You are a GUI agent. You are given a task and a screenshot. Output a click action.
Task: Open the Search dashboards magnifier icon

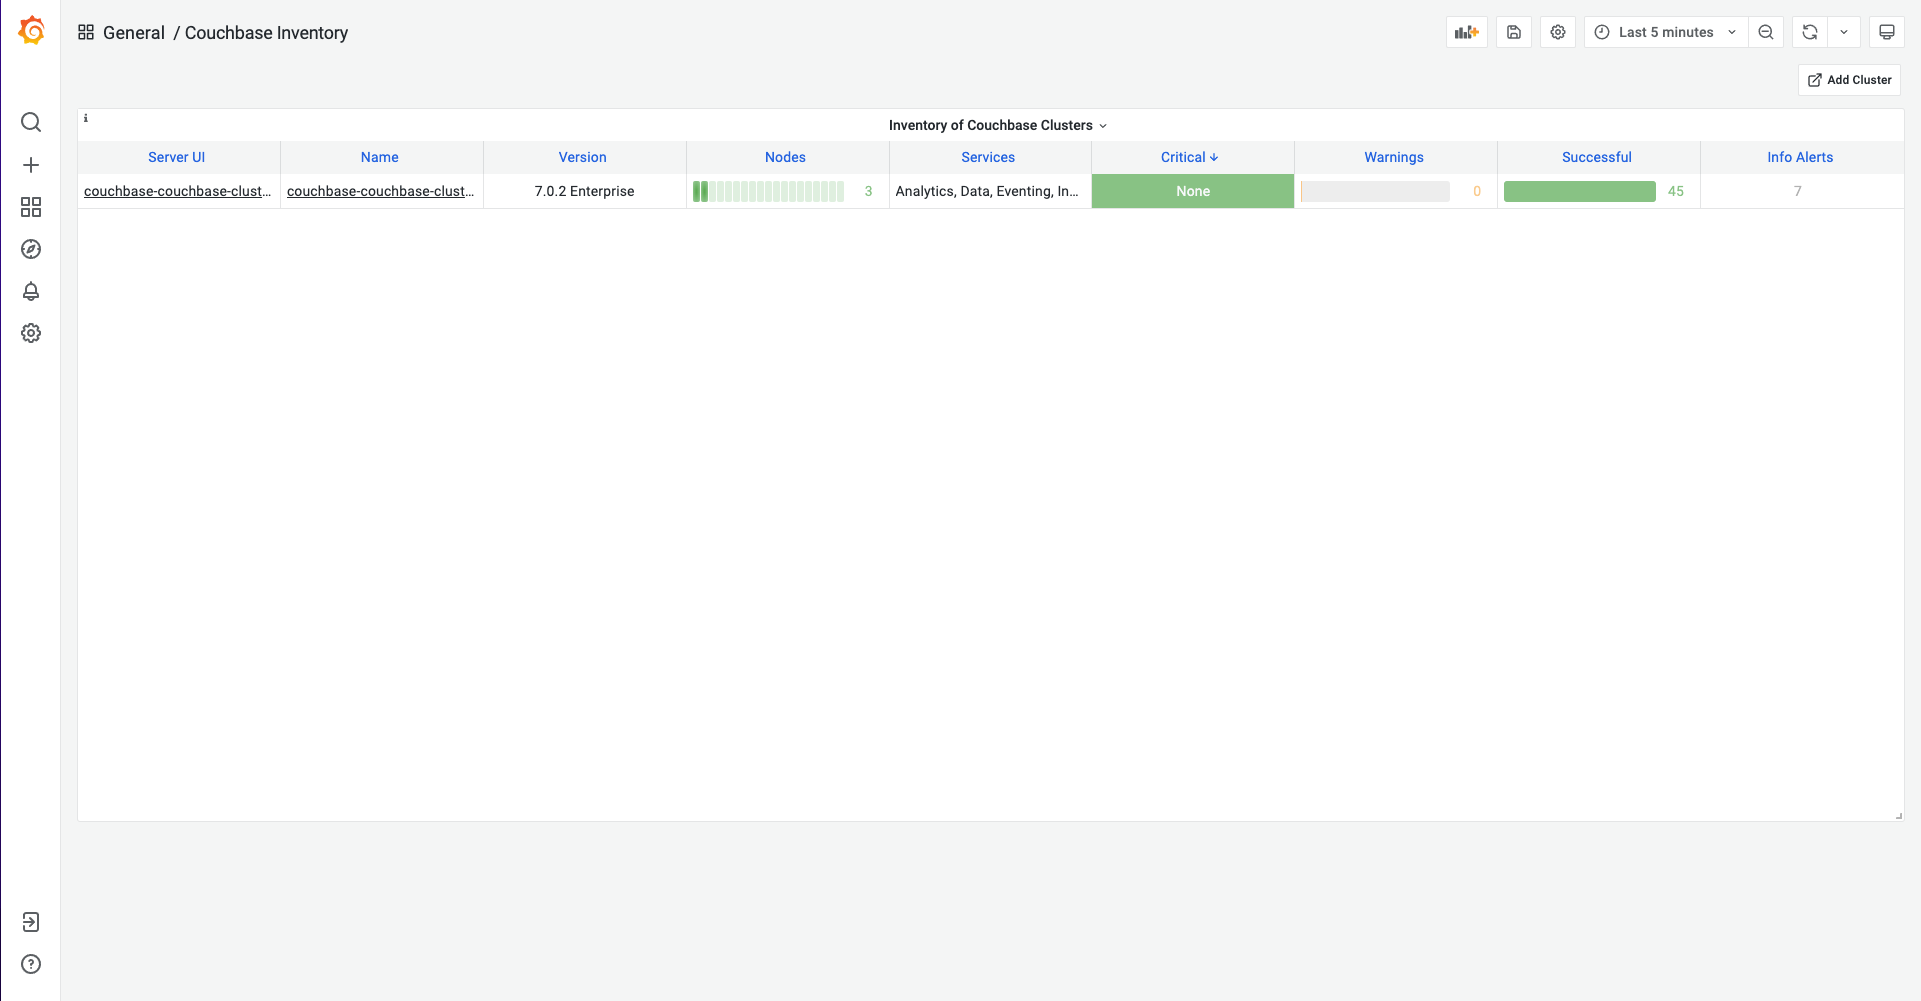point(31,122)
